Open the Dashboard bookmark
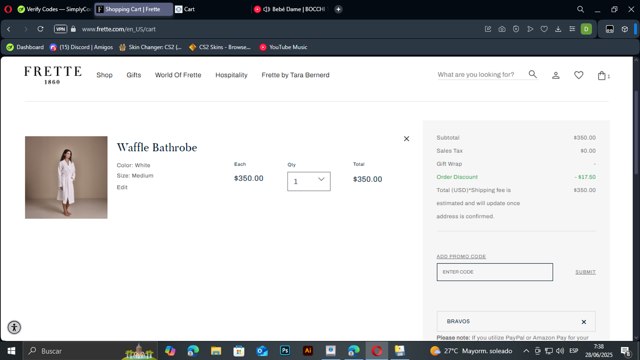The image size is (640, 360). click(25, 47)
